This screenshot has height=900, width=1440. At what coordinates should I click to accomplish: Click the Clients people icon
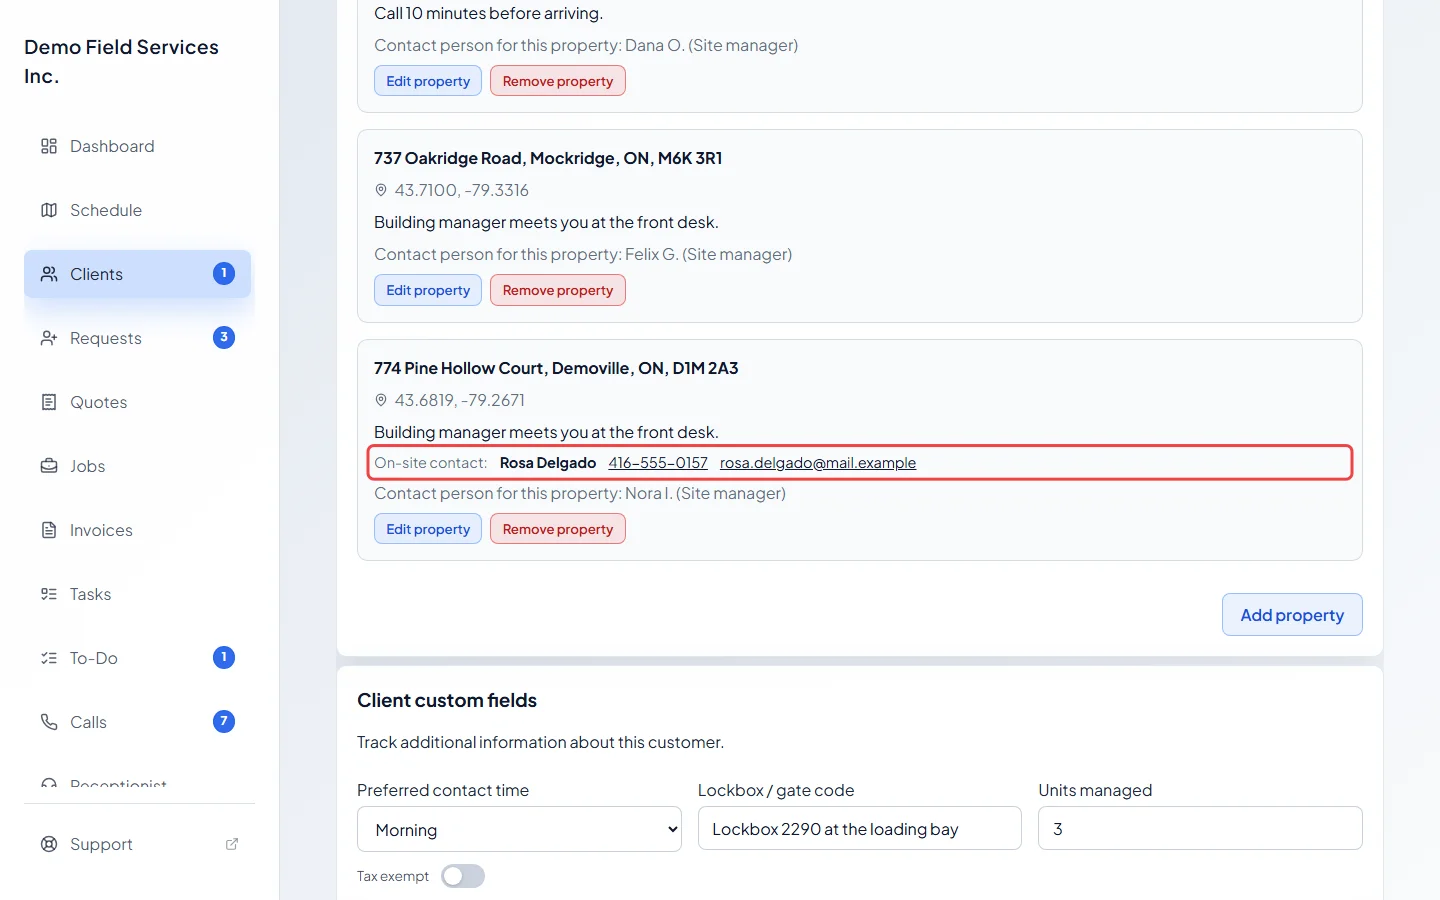[49, 274]
